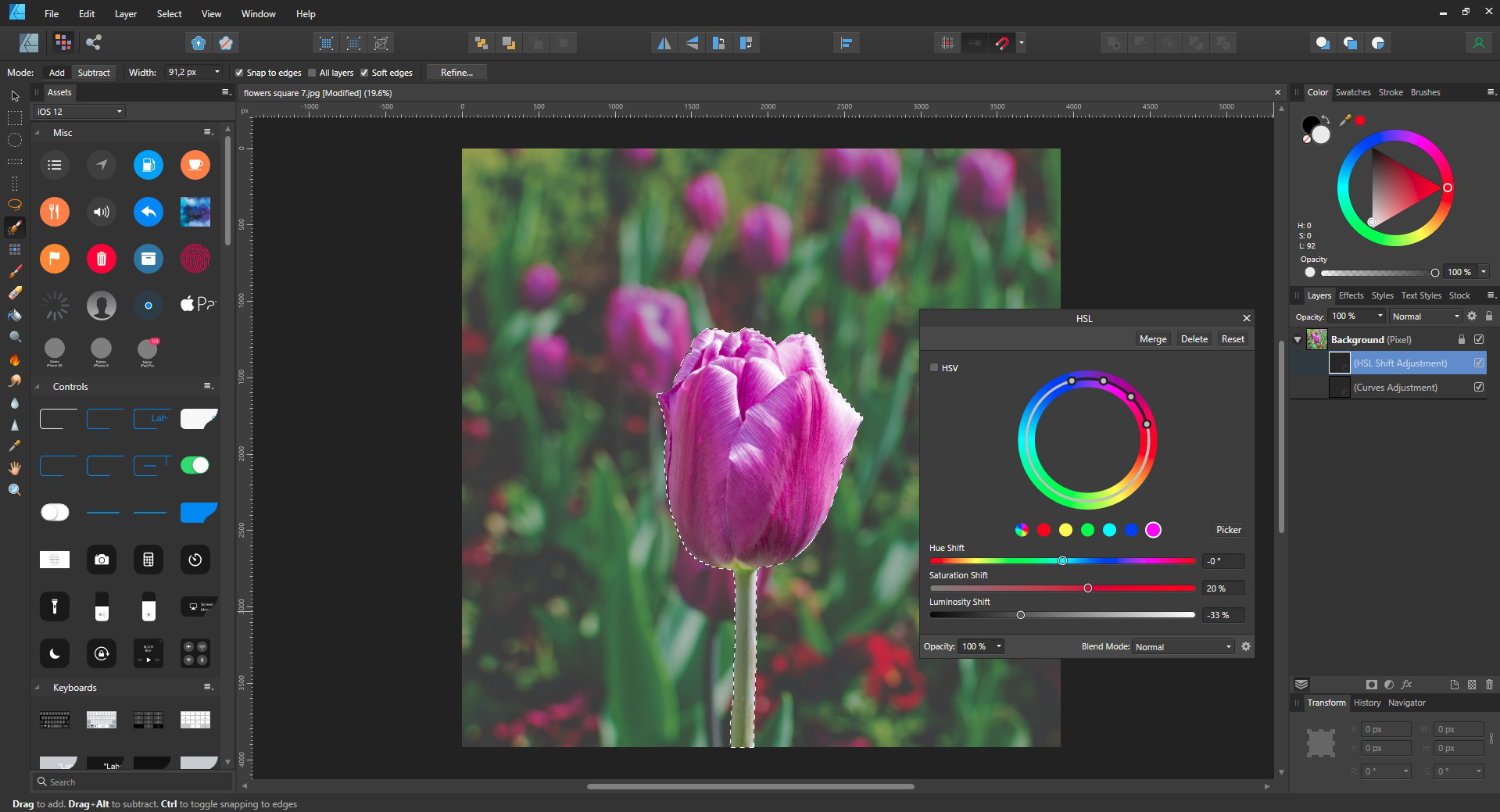Screen dimensions: 1500x812
Task: Click the magenta swatch in HSL dialog
Action: coord(1153,529)
